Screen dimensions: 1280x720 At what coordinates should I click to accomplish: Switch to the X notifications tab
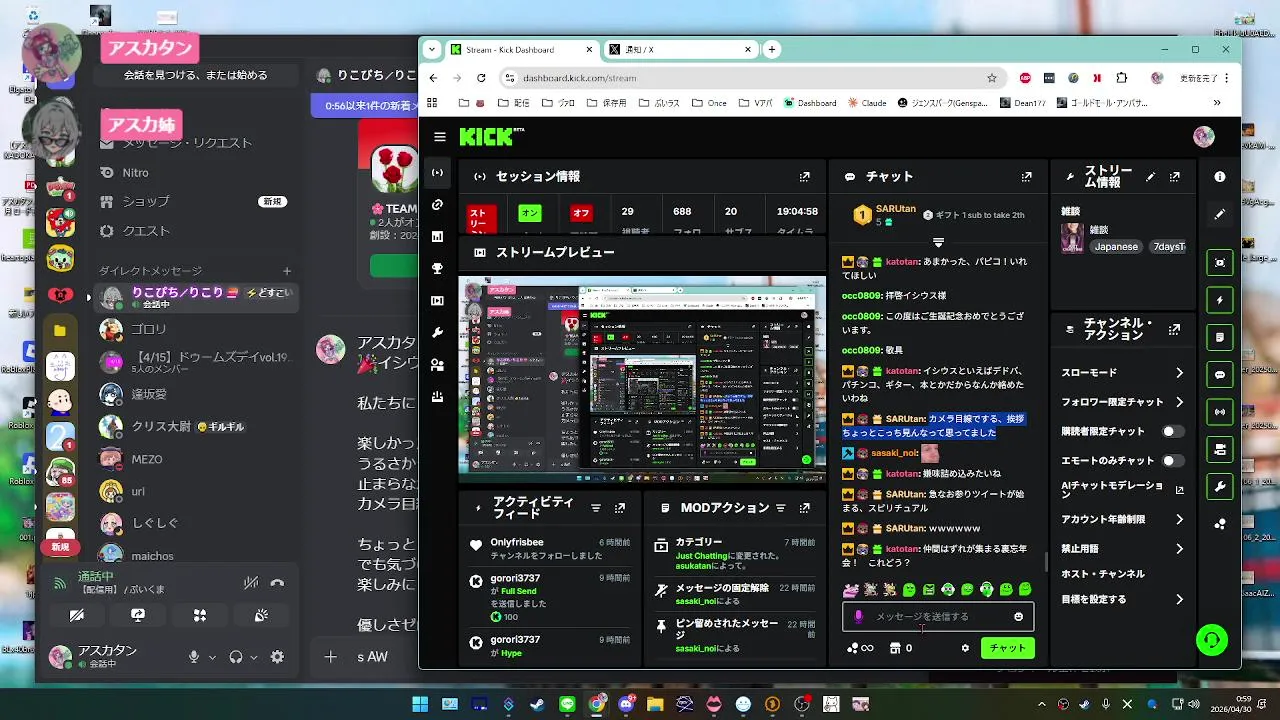[680, 49]
